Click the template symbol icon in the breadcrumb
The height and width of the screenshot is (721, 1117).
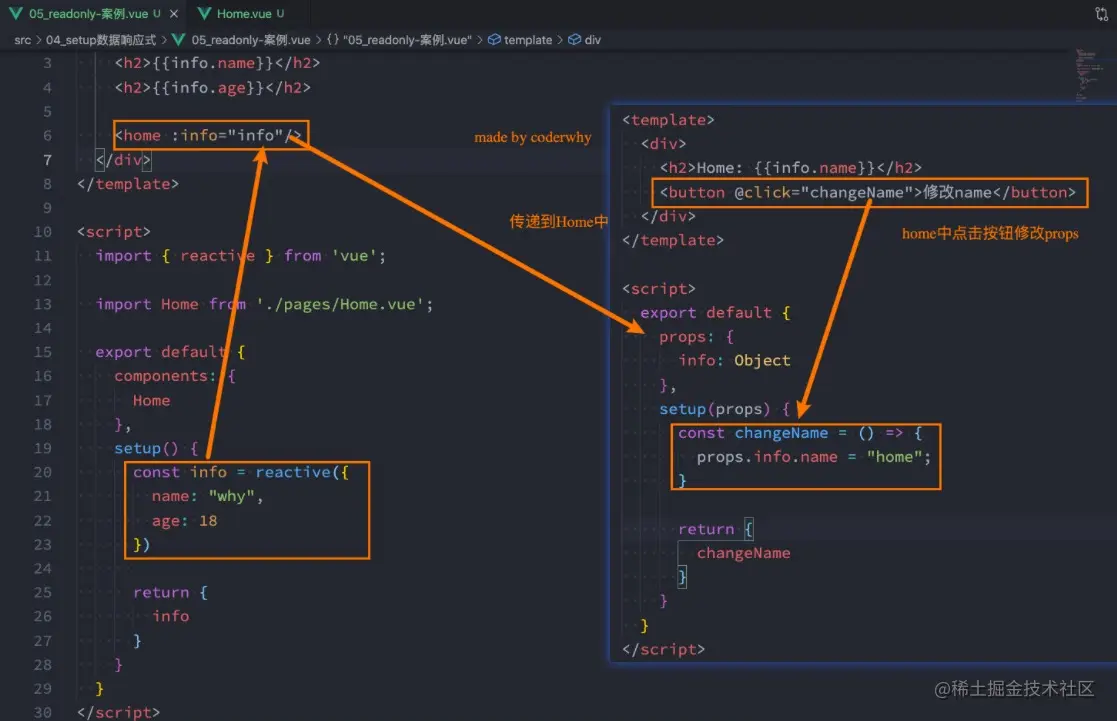(x=493, y=40)
